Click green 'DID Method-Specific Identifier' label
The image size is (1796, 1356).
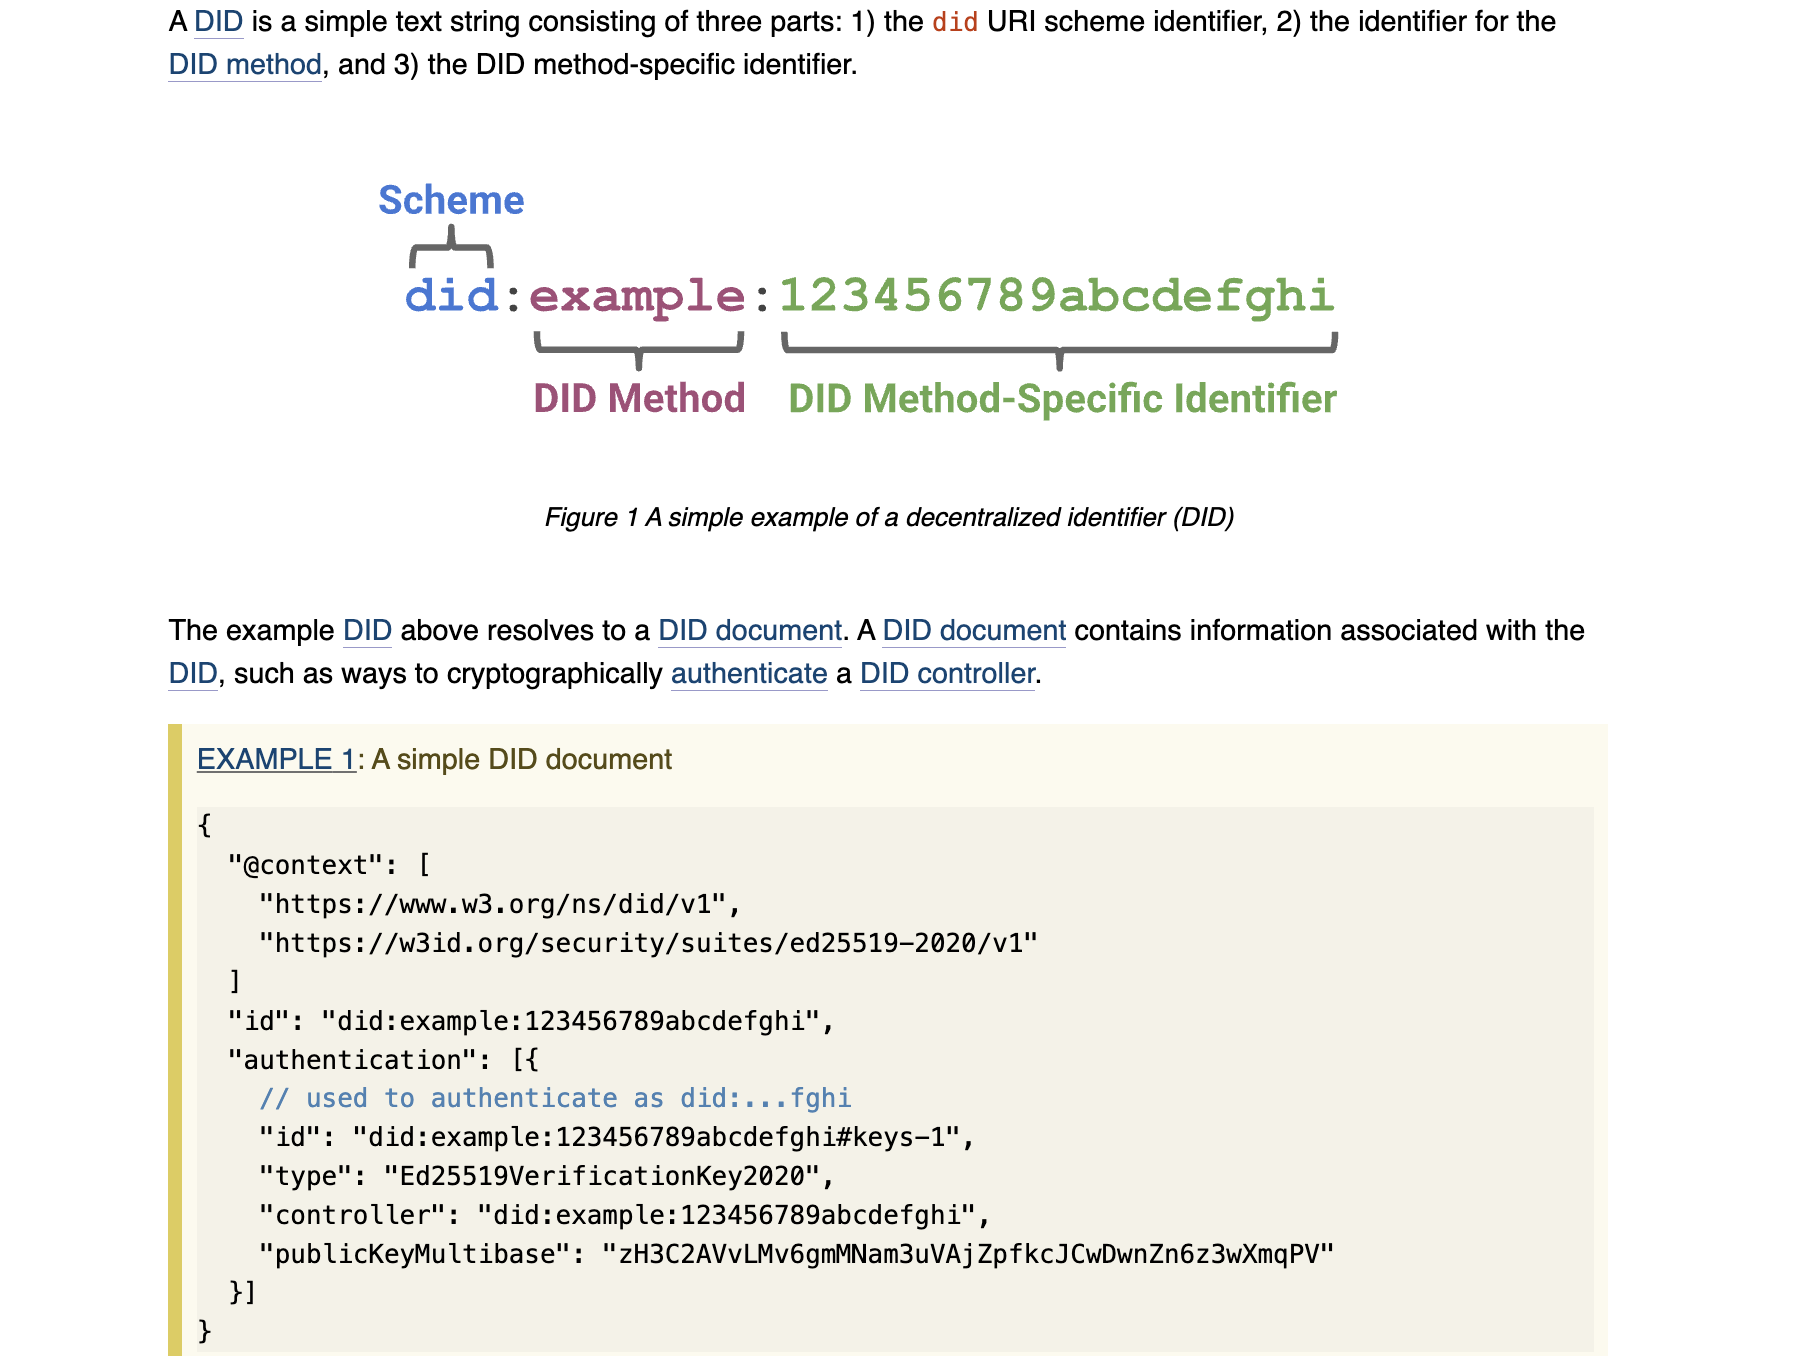1062,398
